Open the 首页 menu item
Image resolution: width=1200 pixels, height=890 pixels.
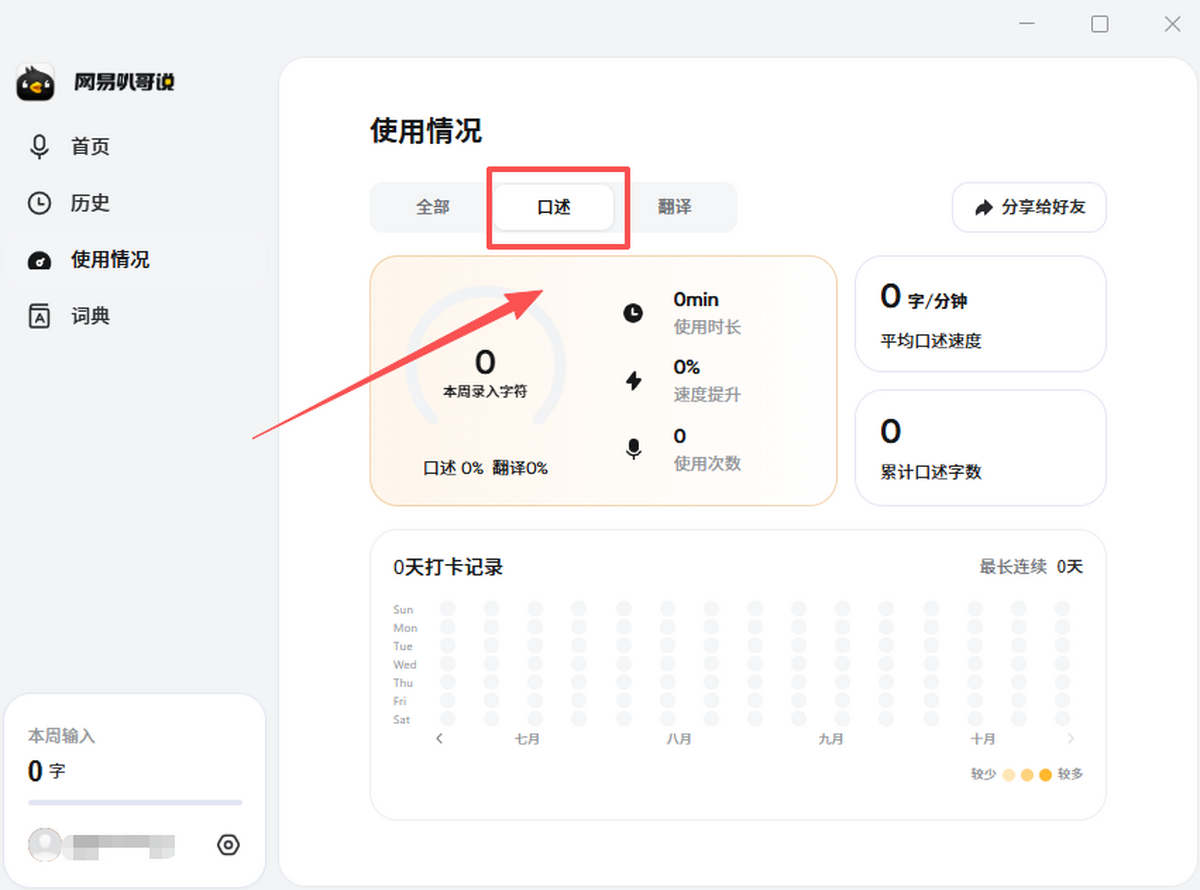(x=135, y=147)
